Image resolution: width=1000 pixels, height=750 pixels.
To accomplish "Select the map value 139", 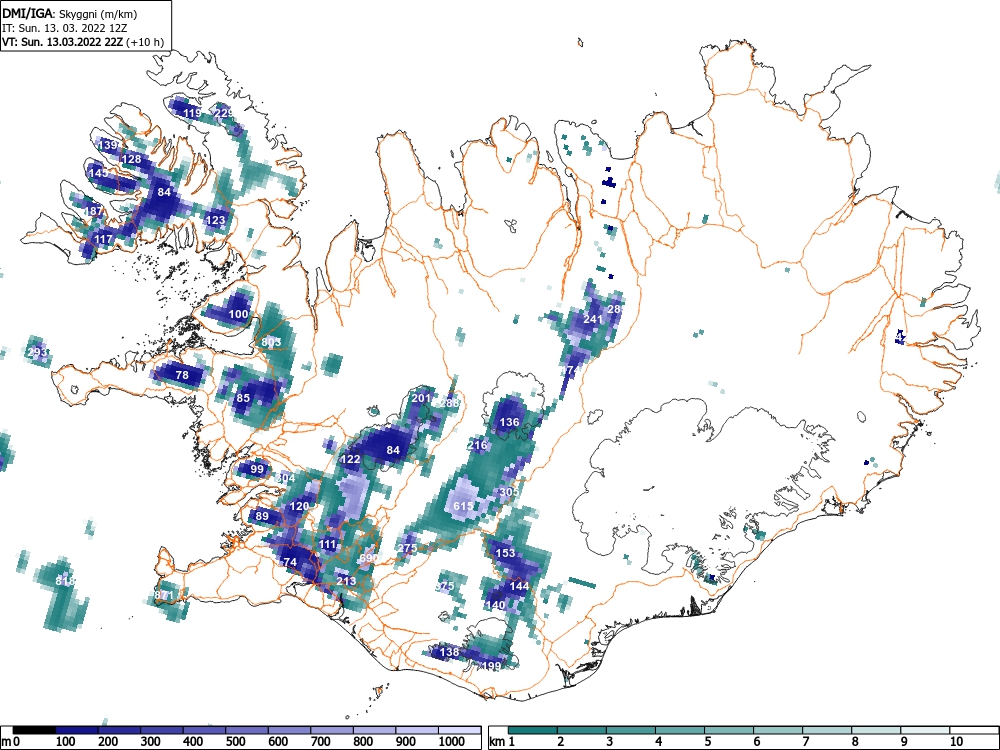I will [x=108, y=145].
